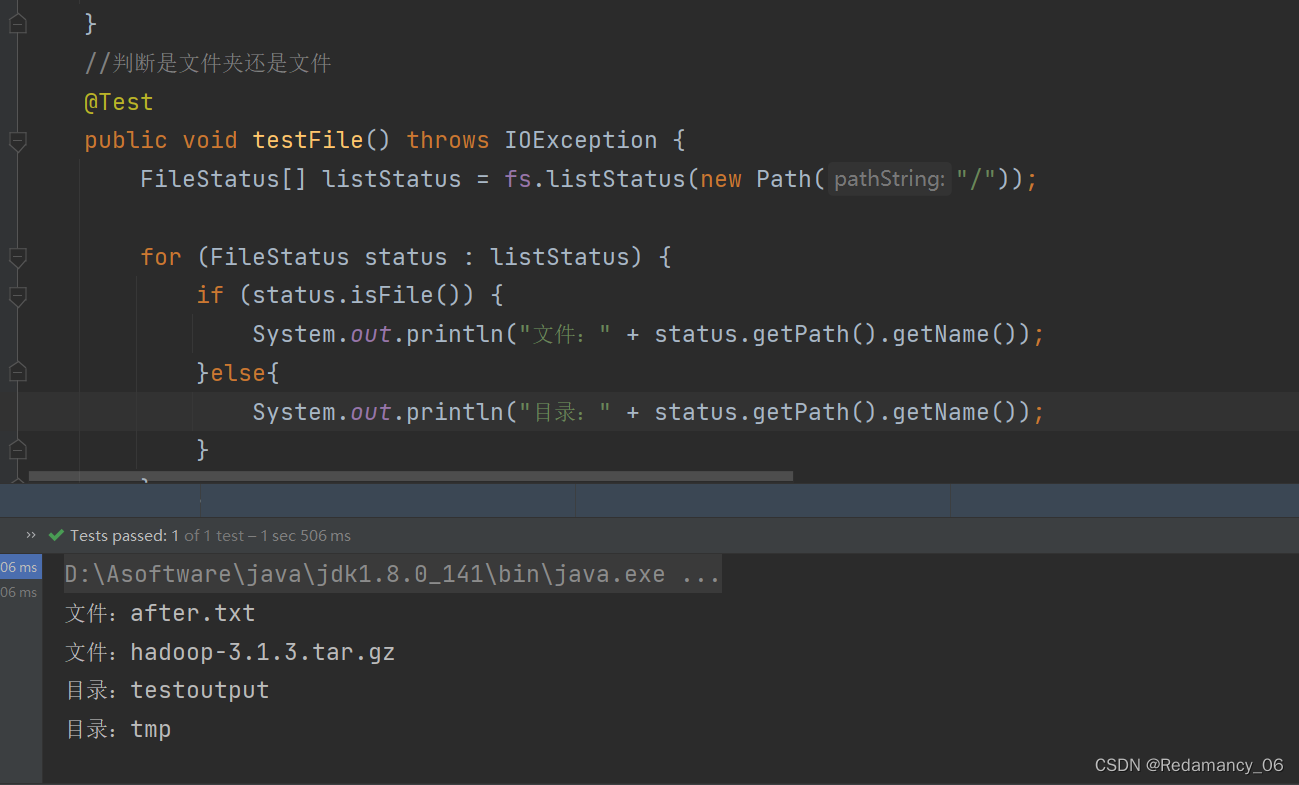Click fold end marker after second println line
The image size is (1299, 785).
(17, 450)
